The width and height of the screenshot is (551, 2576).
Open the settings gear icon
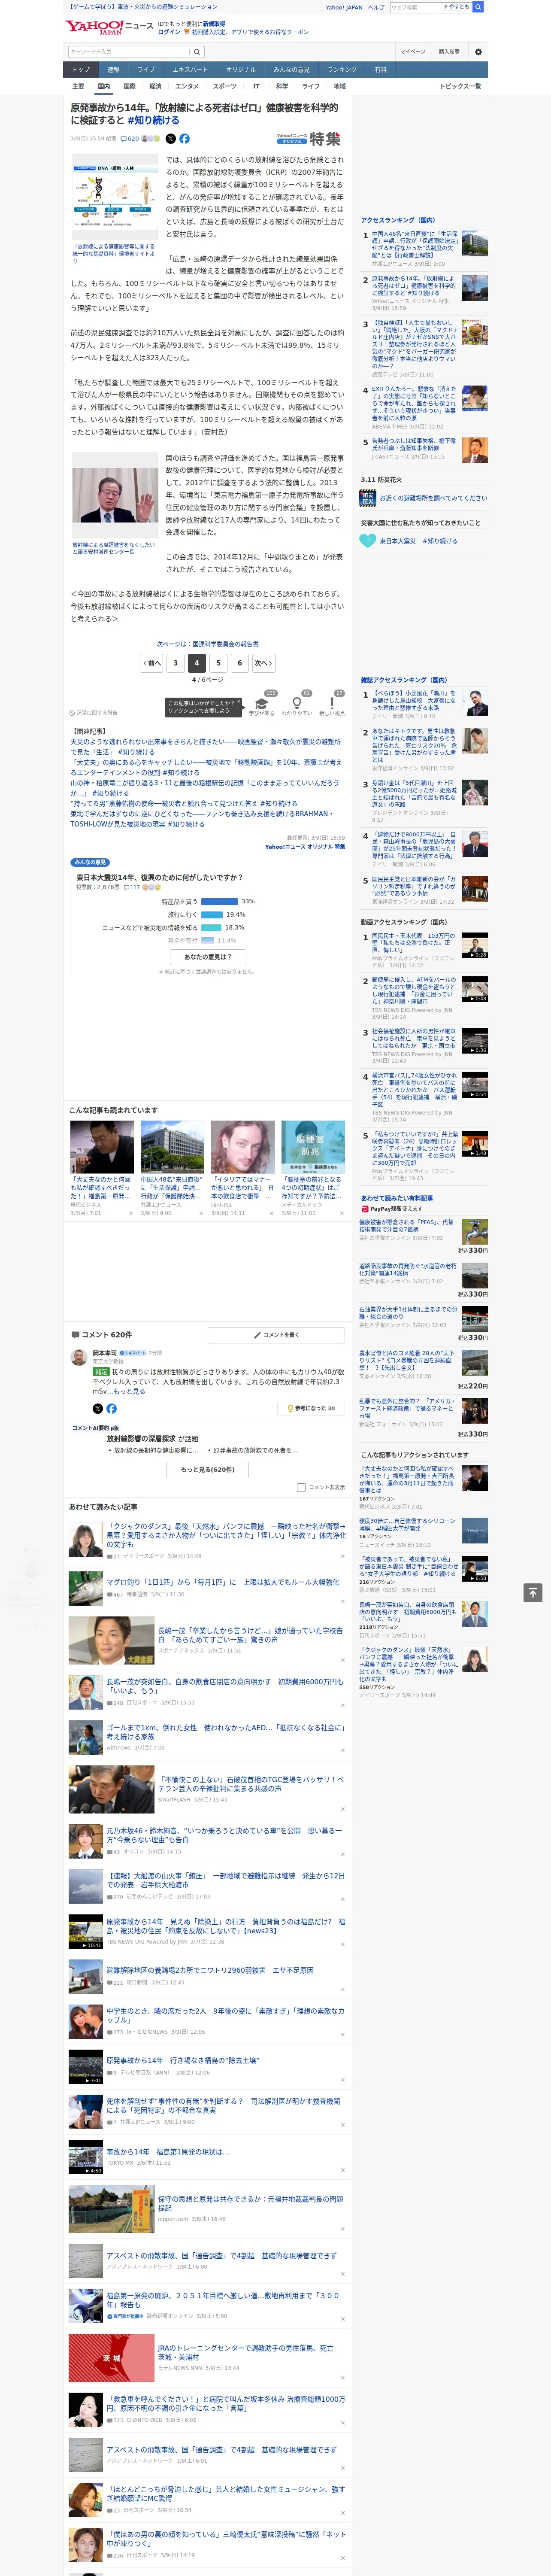[x=478, y=52]
